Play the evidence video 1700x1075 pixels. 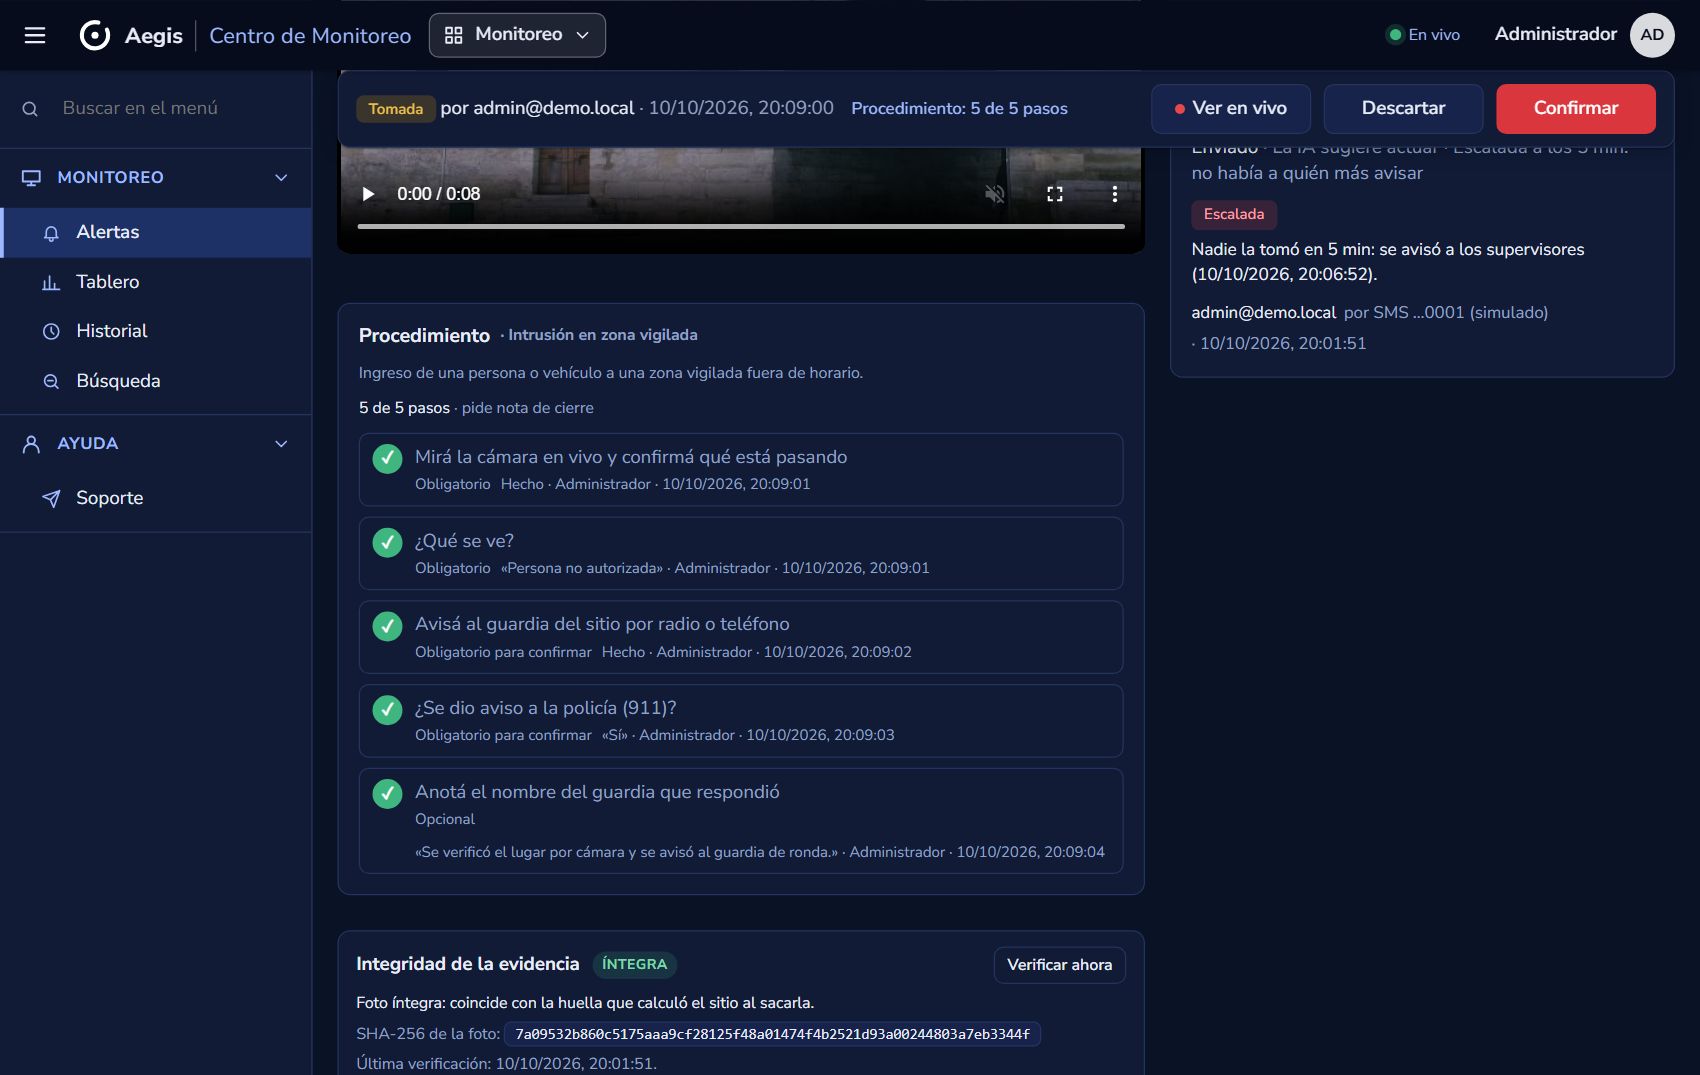(368, 194)
